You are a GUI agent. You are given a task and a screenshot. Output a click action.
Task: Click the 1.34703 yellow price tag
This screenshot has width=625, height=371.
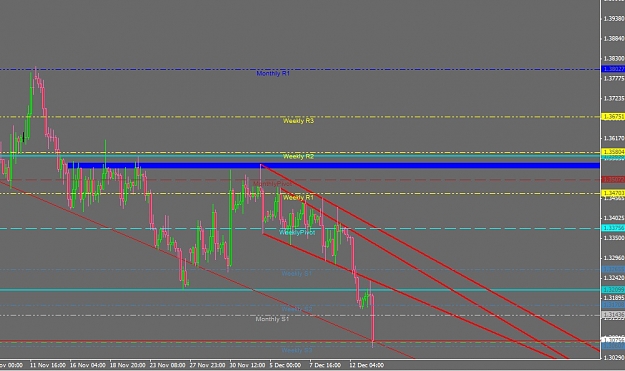click(613, 193)
